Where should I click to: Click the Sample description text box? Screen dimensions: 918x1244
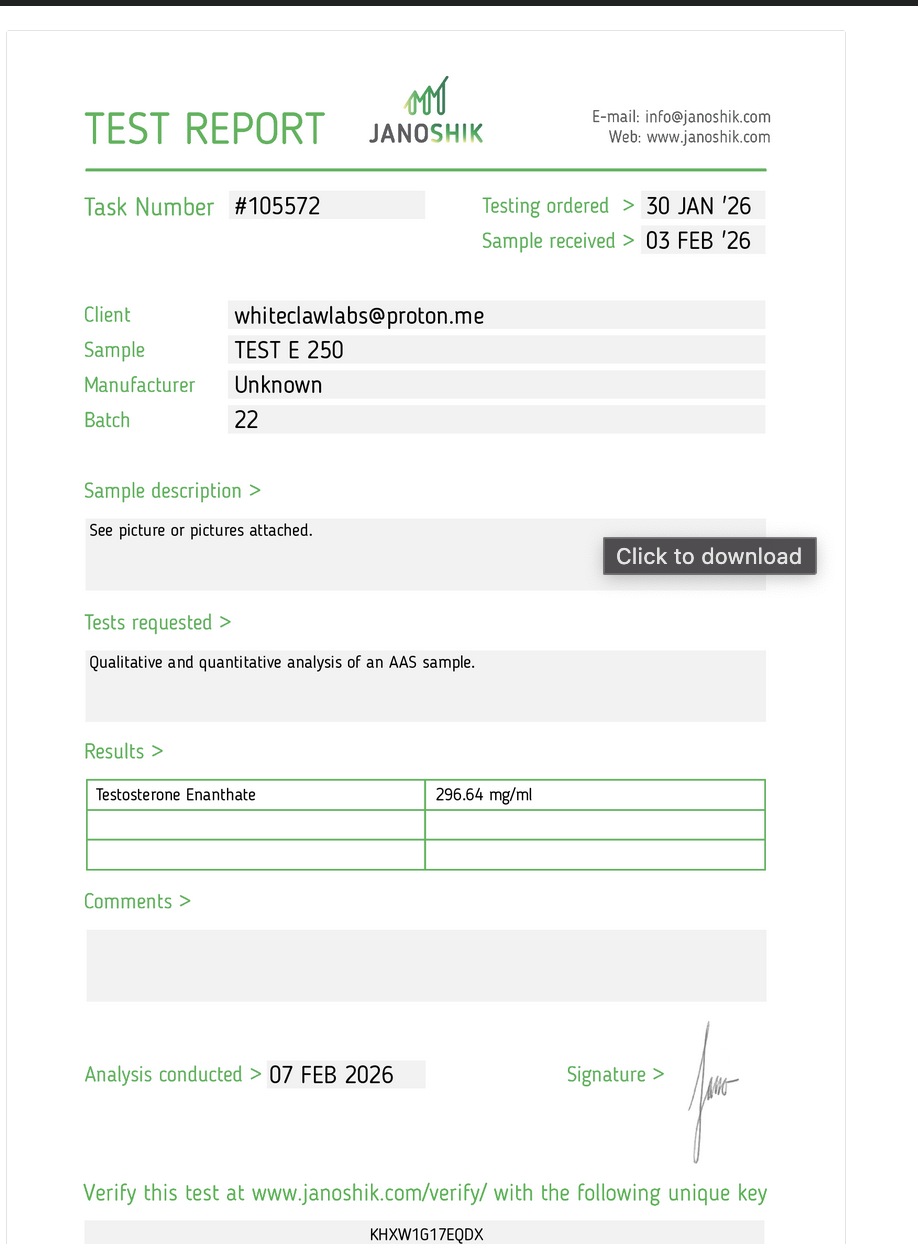point(340,554)
